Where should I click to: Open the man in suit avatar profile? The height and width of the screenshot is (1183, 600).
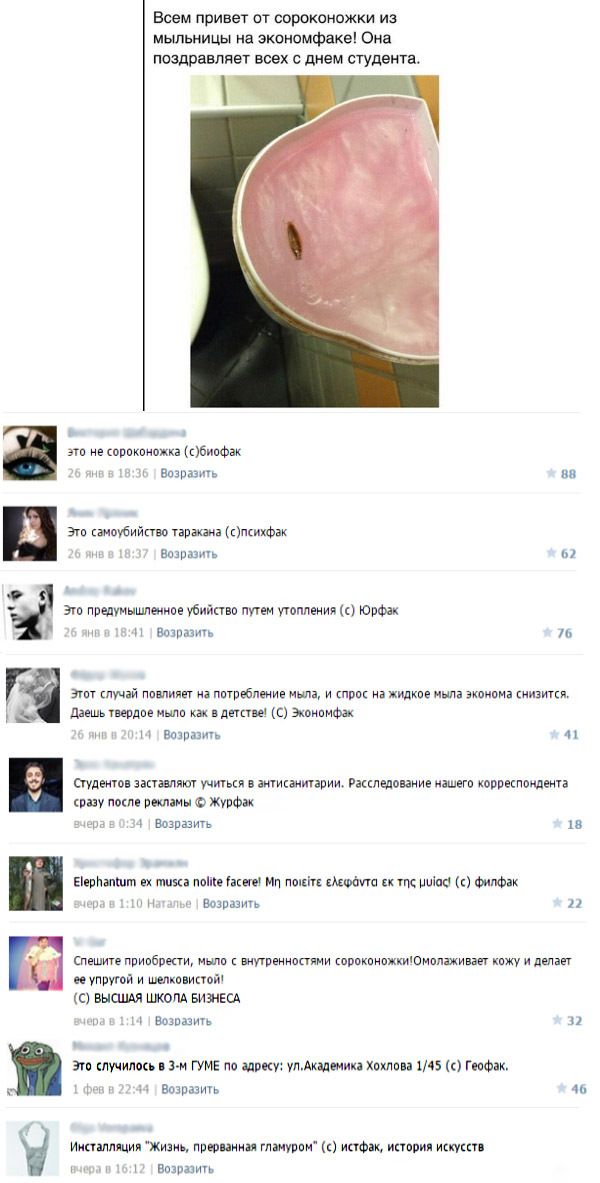[x=35, y=785]
